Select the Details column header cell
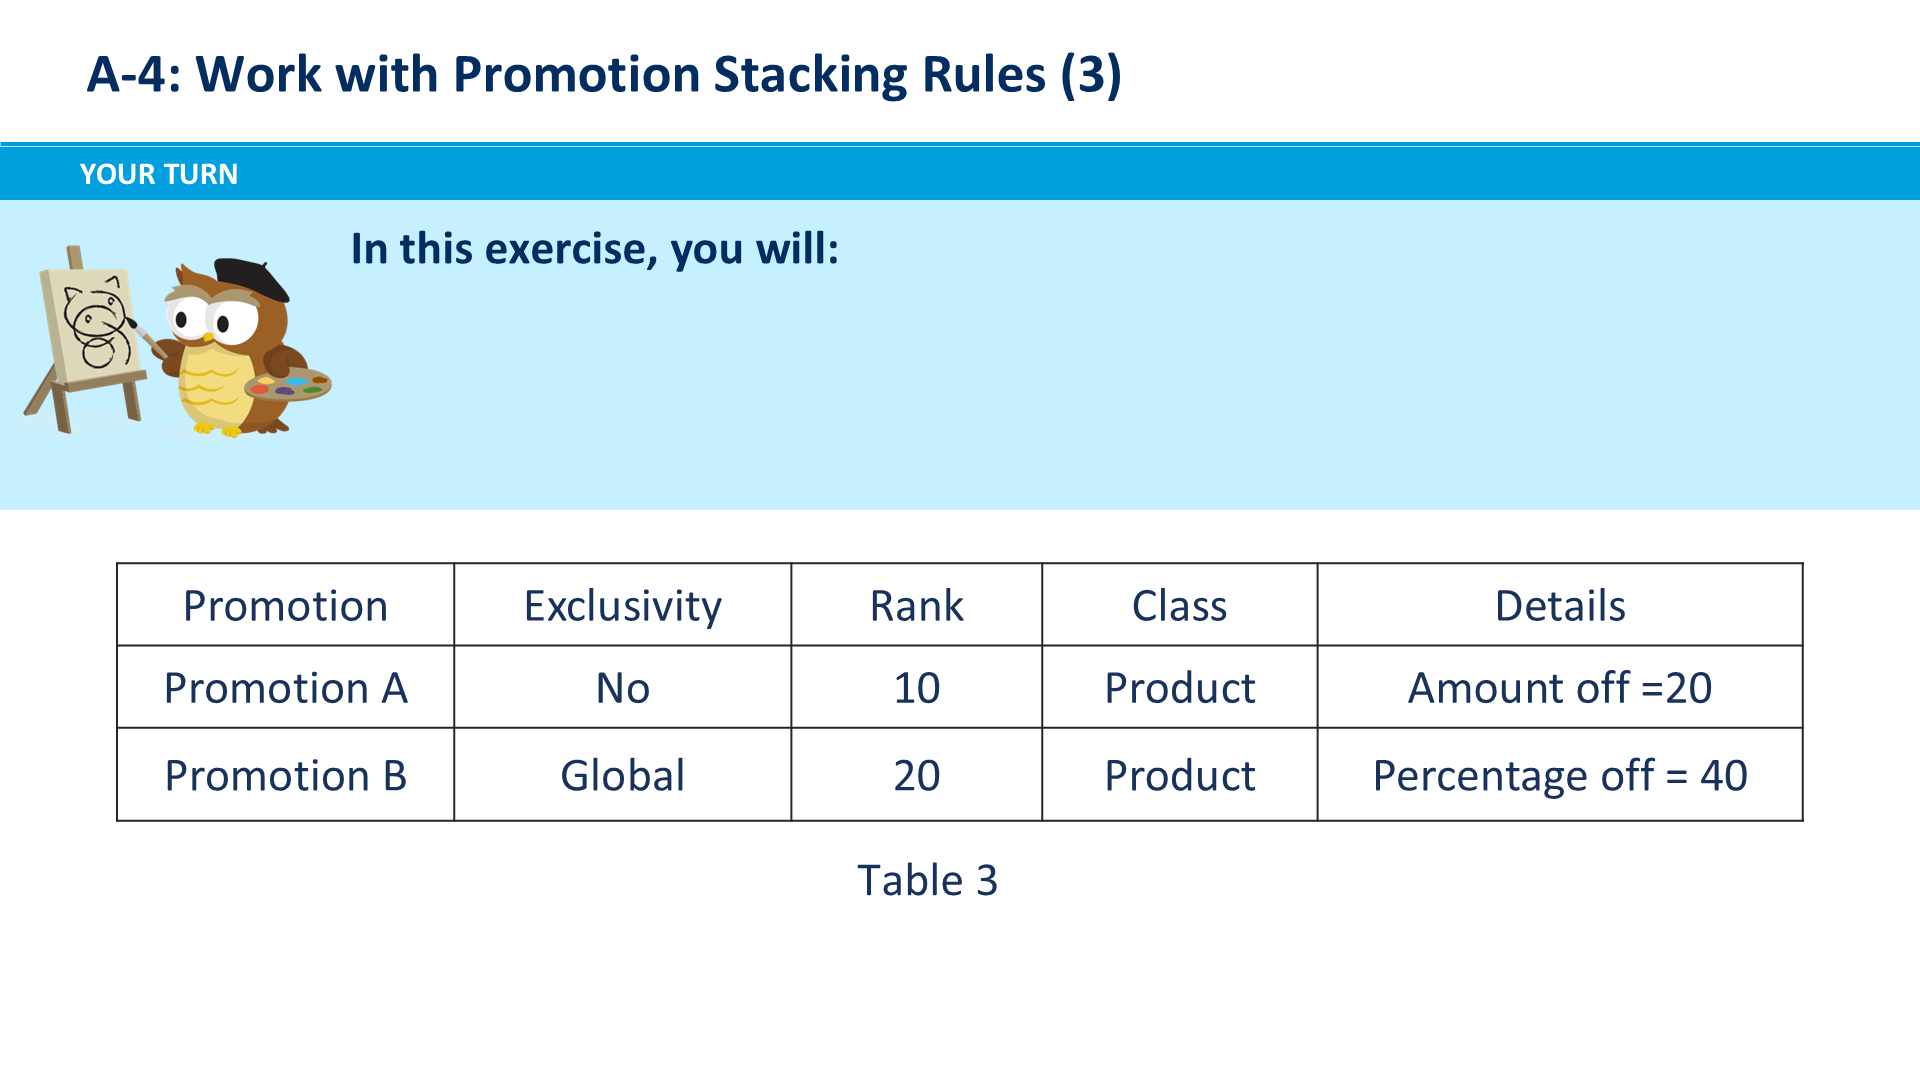The width and height of the screenshot is (1920, 1080). tap(1560, 605)
